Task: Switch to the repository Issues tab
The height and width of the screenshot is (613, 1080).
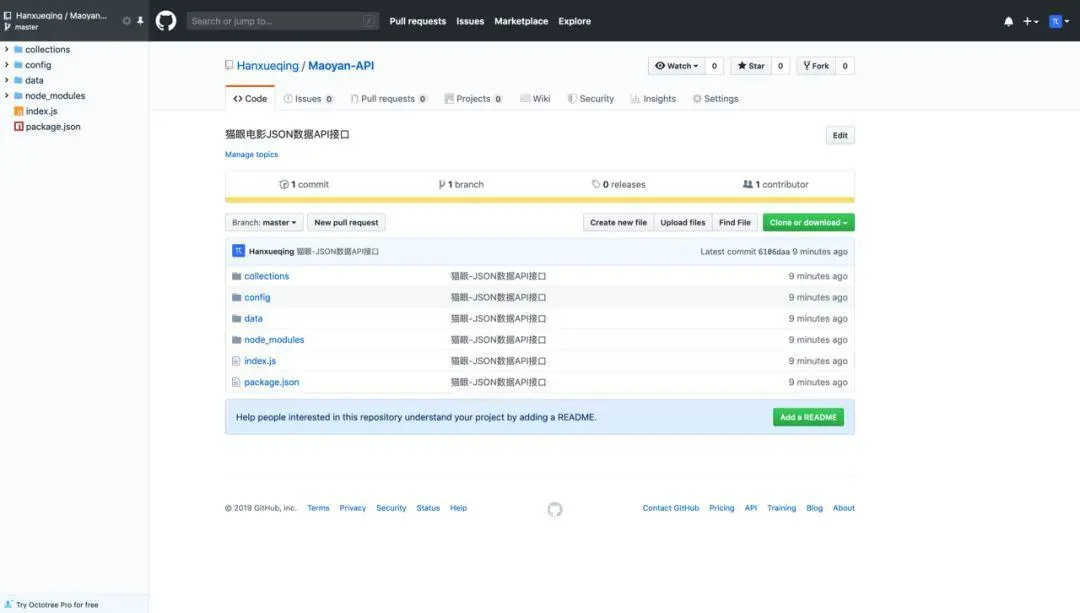Action: point(308,98)
